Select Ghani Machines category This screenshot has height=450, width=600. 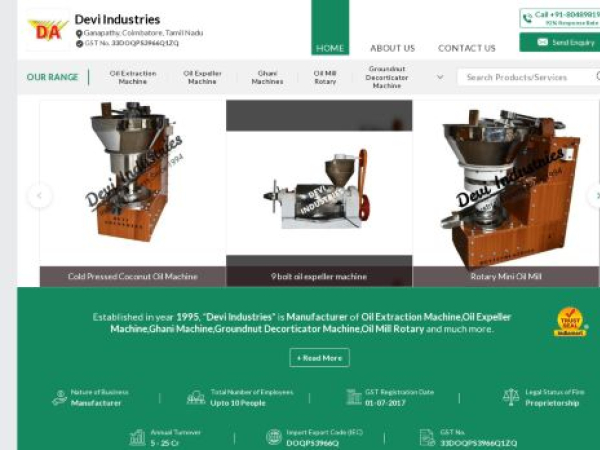[267, 77]
